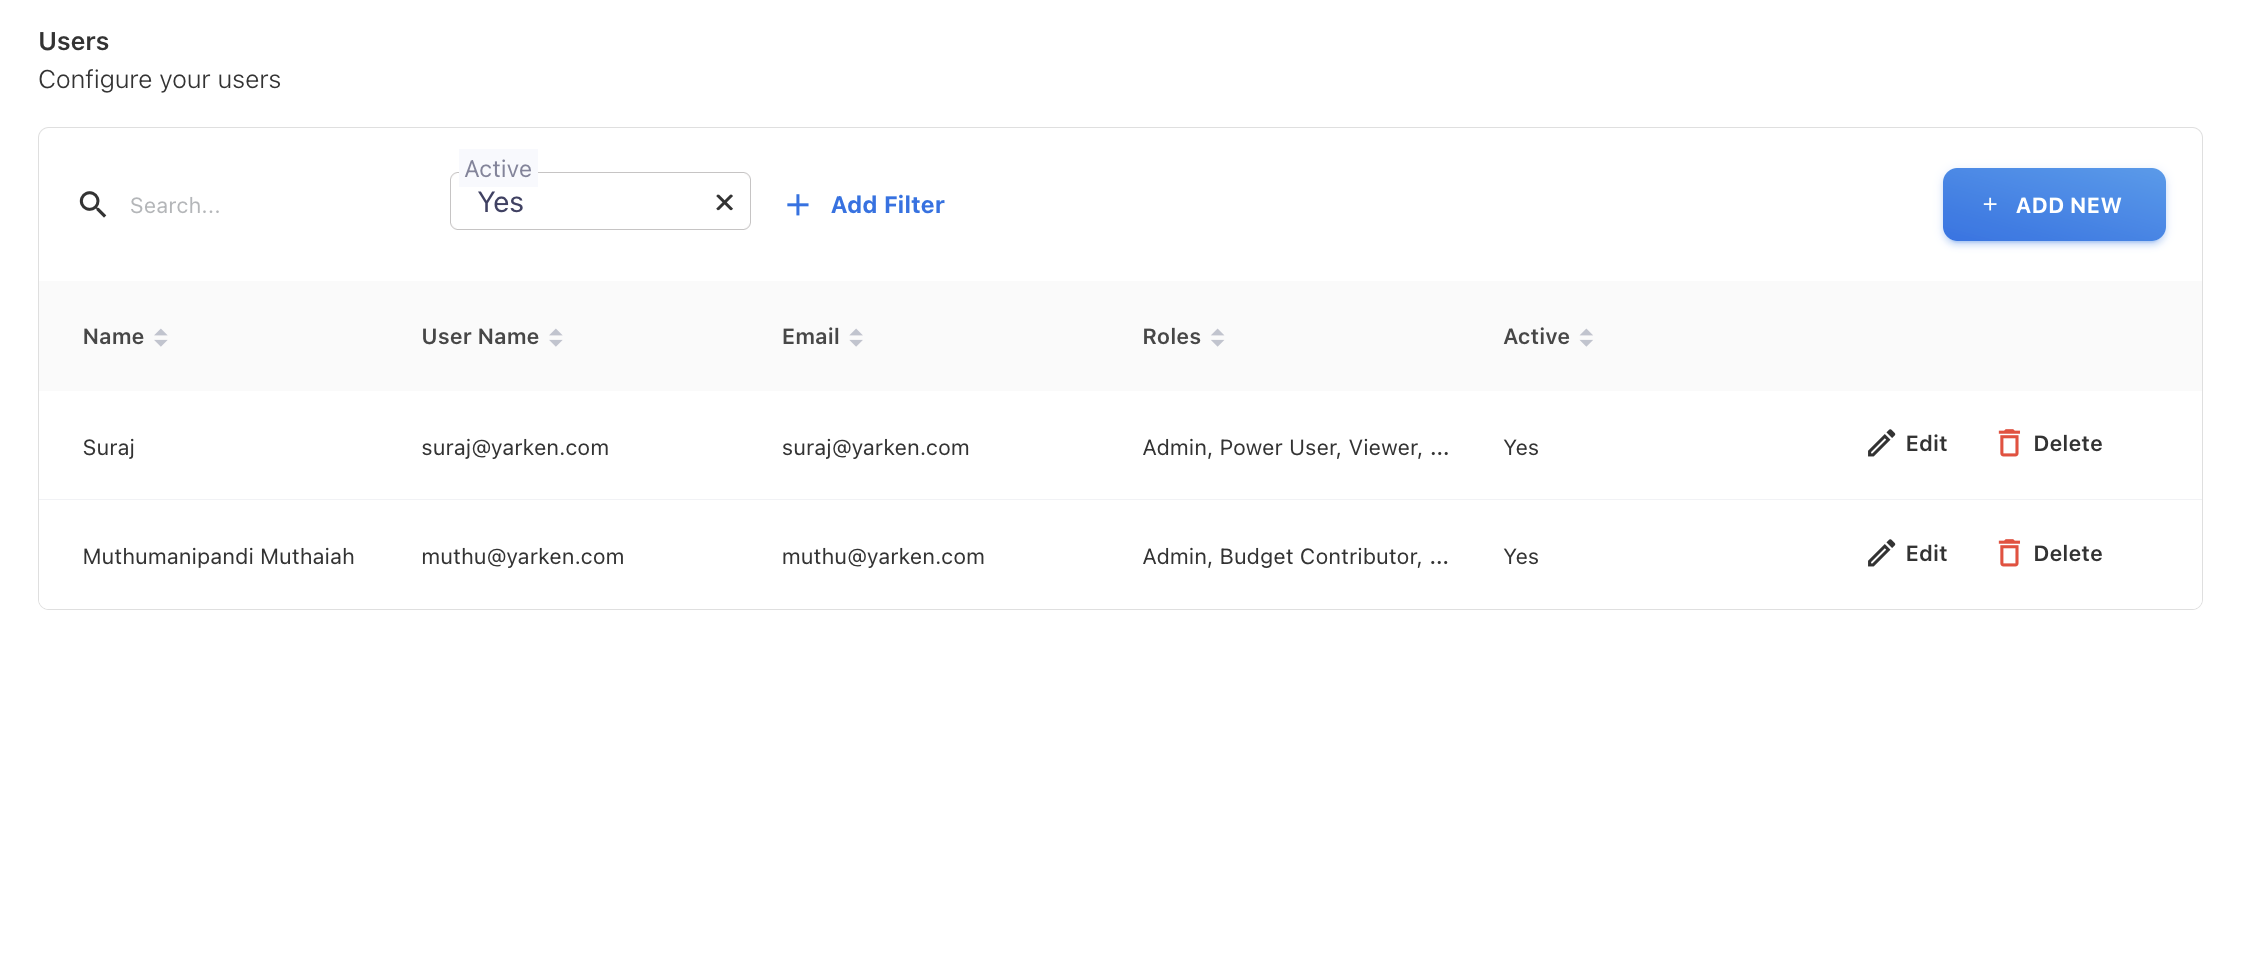Click the pencil icon in Suraj's row
This screenshot has height=956, width=2244.
(1880, 444)
